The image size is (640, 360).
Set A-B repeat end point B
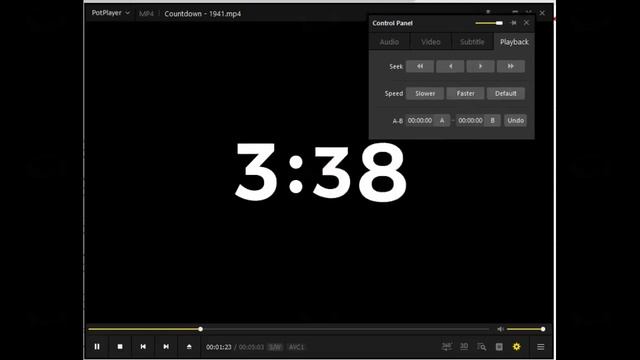pyautogui.click(x=493, y=120)
